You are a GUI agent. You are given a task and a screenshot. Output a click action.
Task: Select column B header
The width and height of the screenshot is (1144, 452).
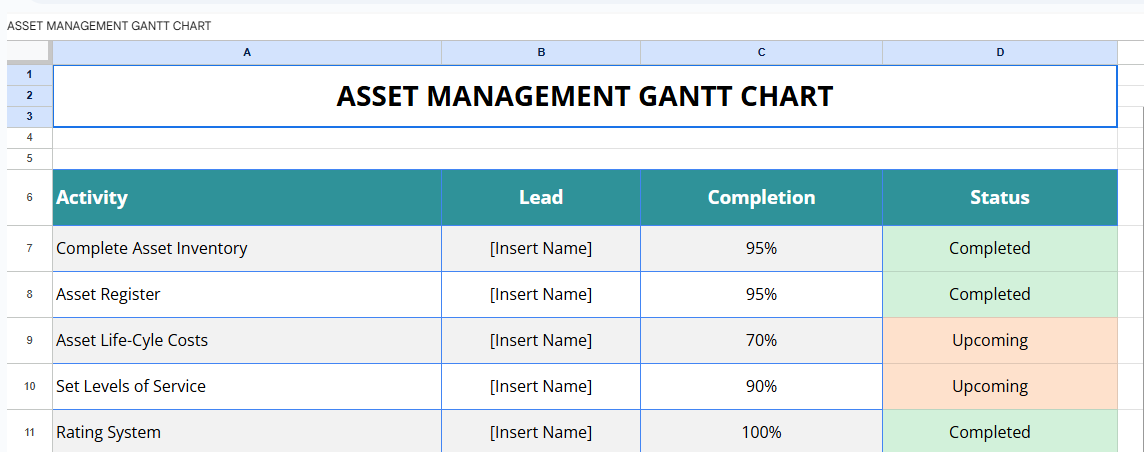coord(541,52)
